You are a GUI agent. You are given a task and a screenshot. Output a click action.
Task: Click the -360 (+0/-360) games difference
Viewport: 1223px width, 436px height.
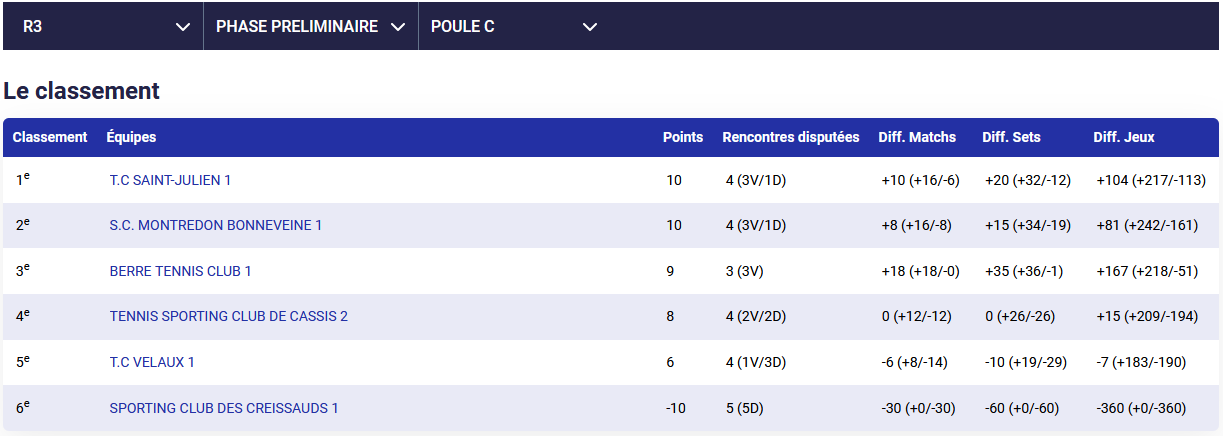[1141, 408]
